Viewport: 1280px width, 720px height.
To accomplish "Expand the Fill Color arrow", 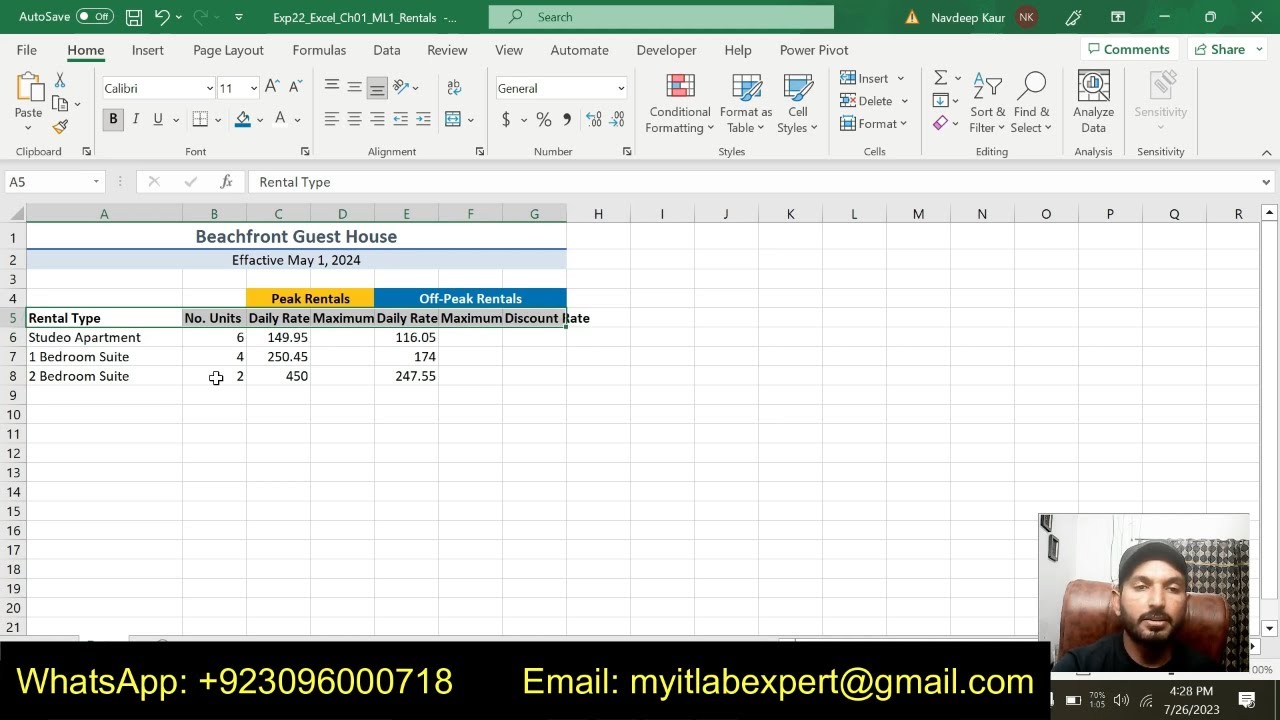I will (x=259, y=119).
